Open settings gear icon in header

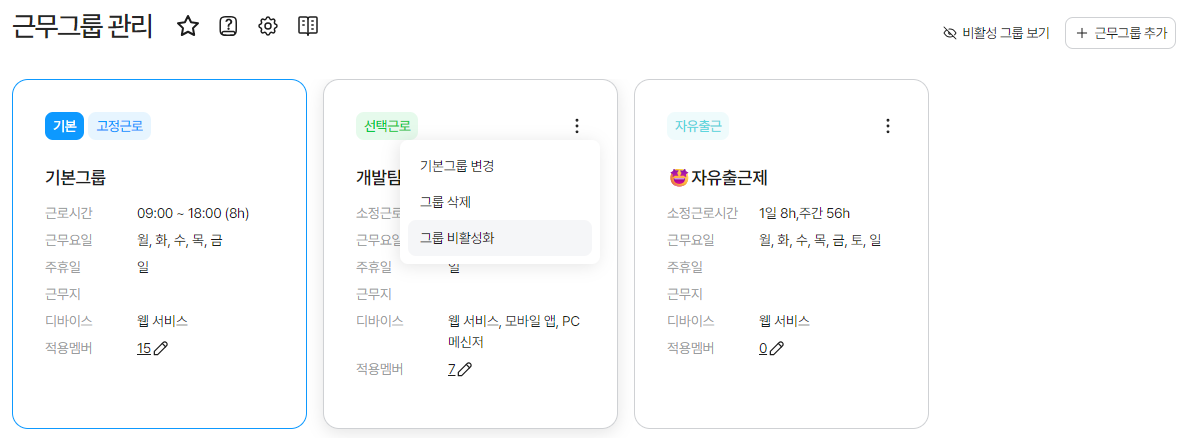[267, 27]
